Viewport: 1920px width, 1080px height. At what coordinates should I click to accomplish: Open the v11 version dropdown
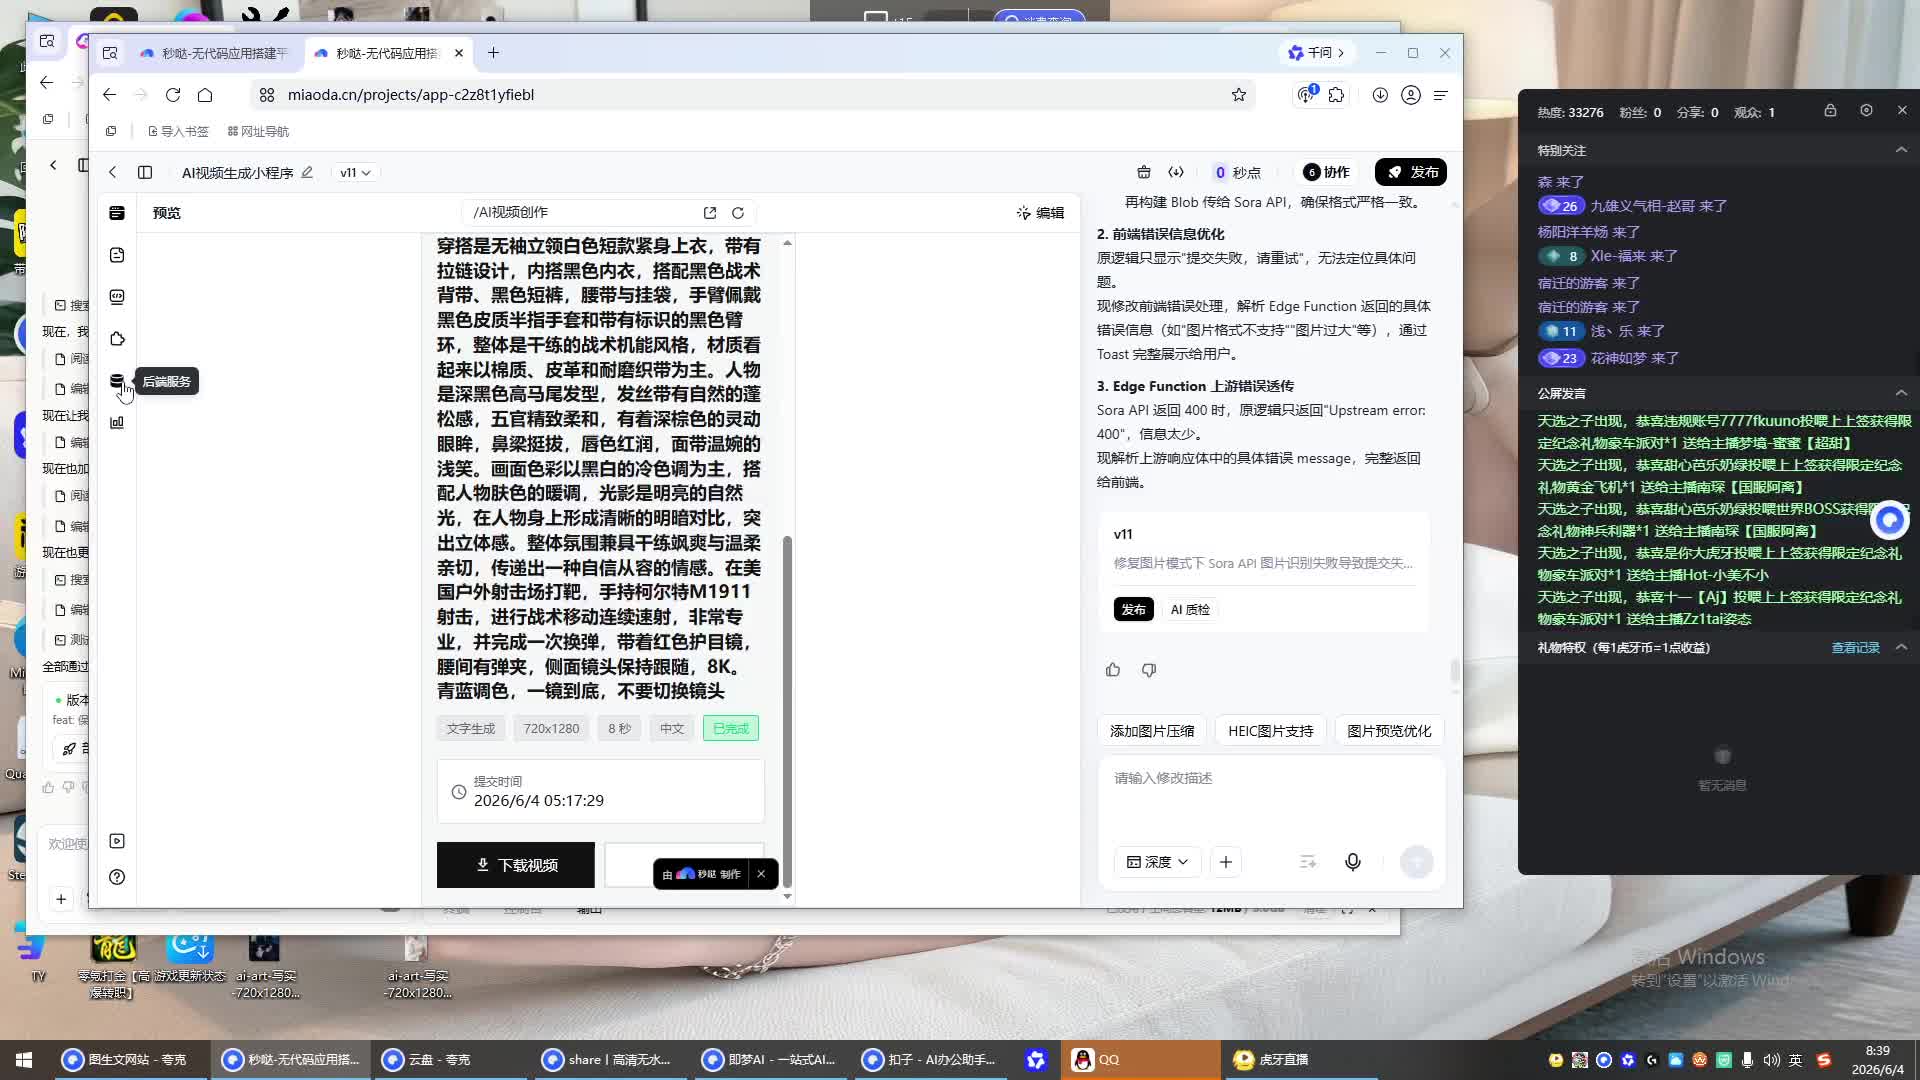355,173
